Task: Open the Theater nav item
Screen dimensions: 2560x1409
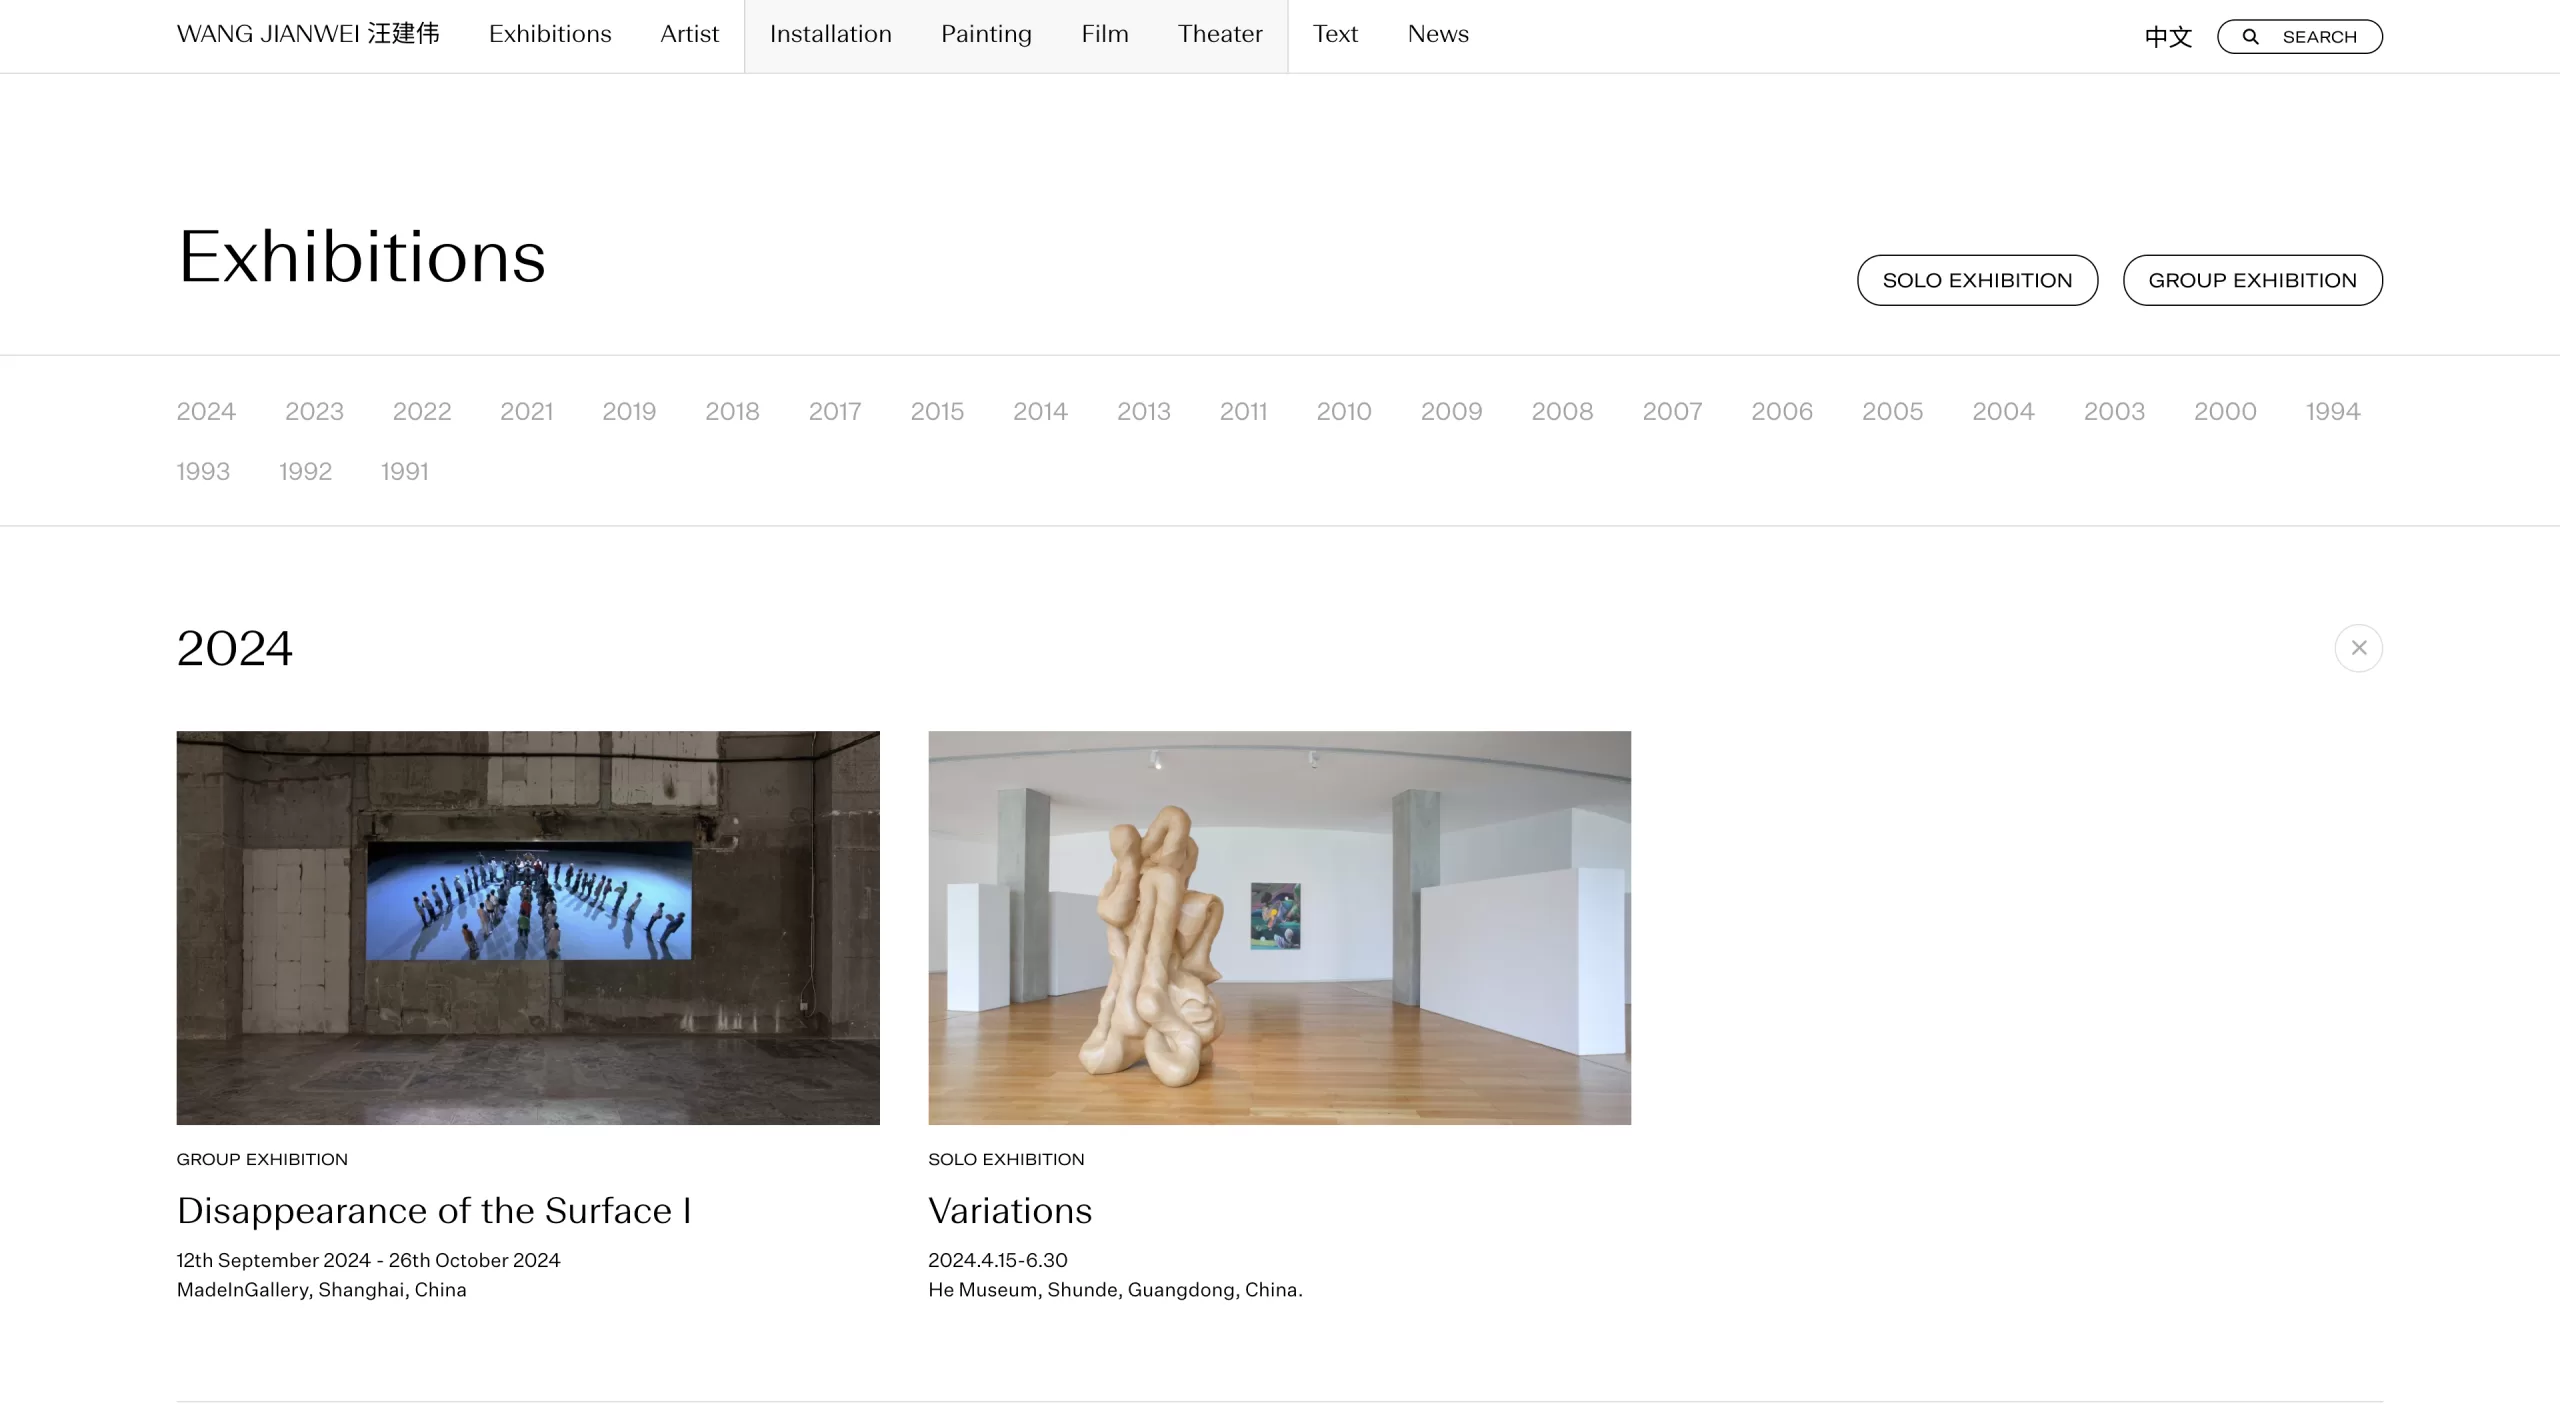Action: click(x=1220, y=34)
